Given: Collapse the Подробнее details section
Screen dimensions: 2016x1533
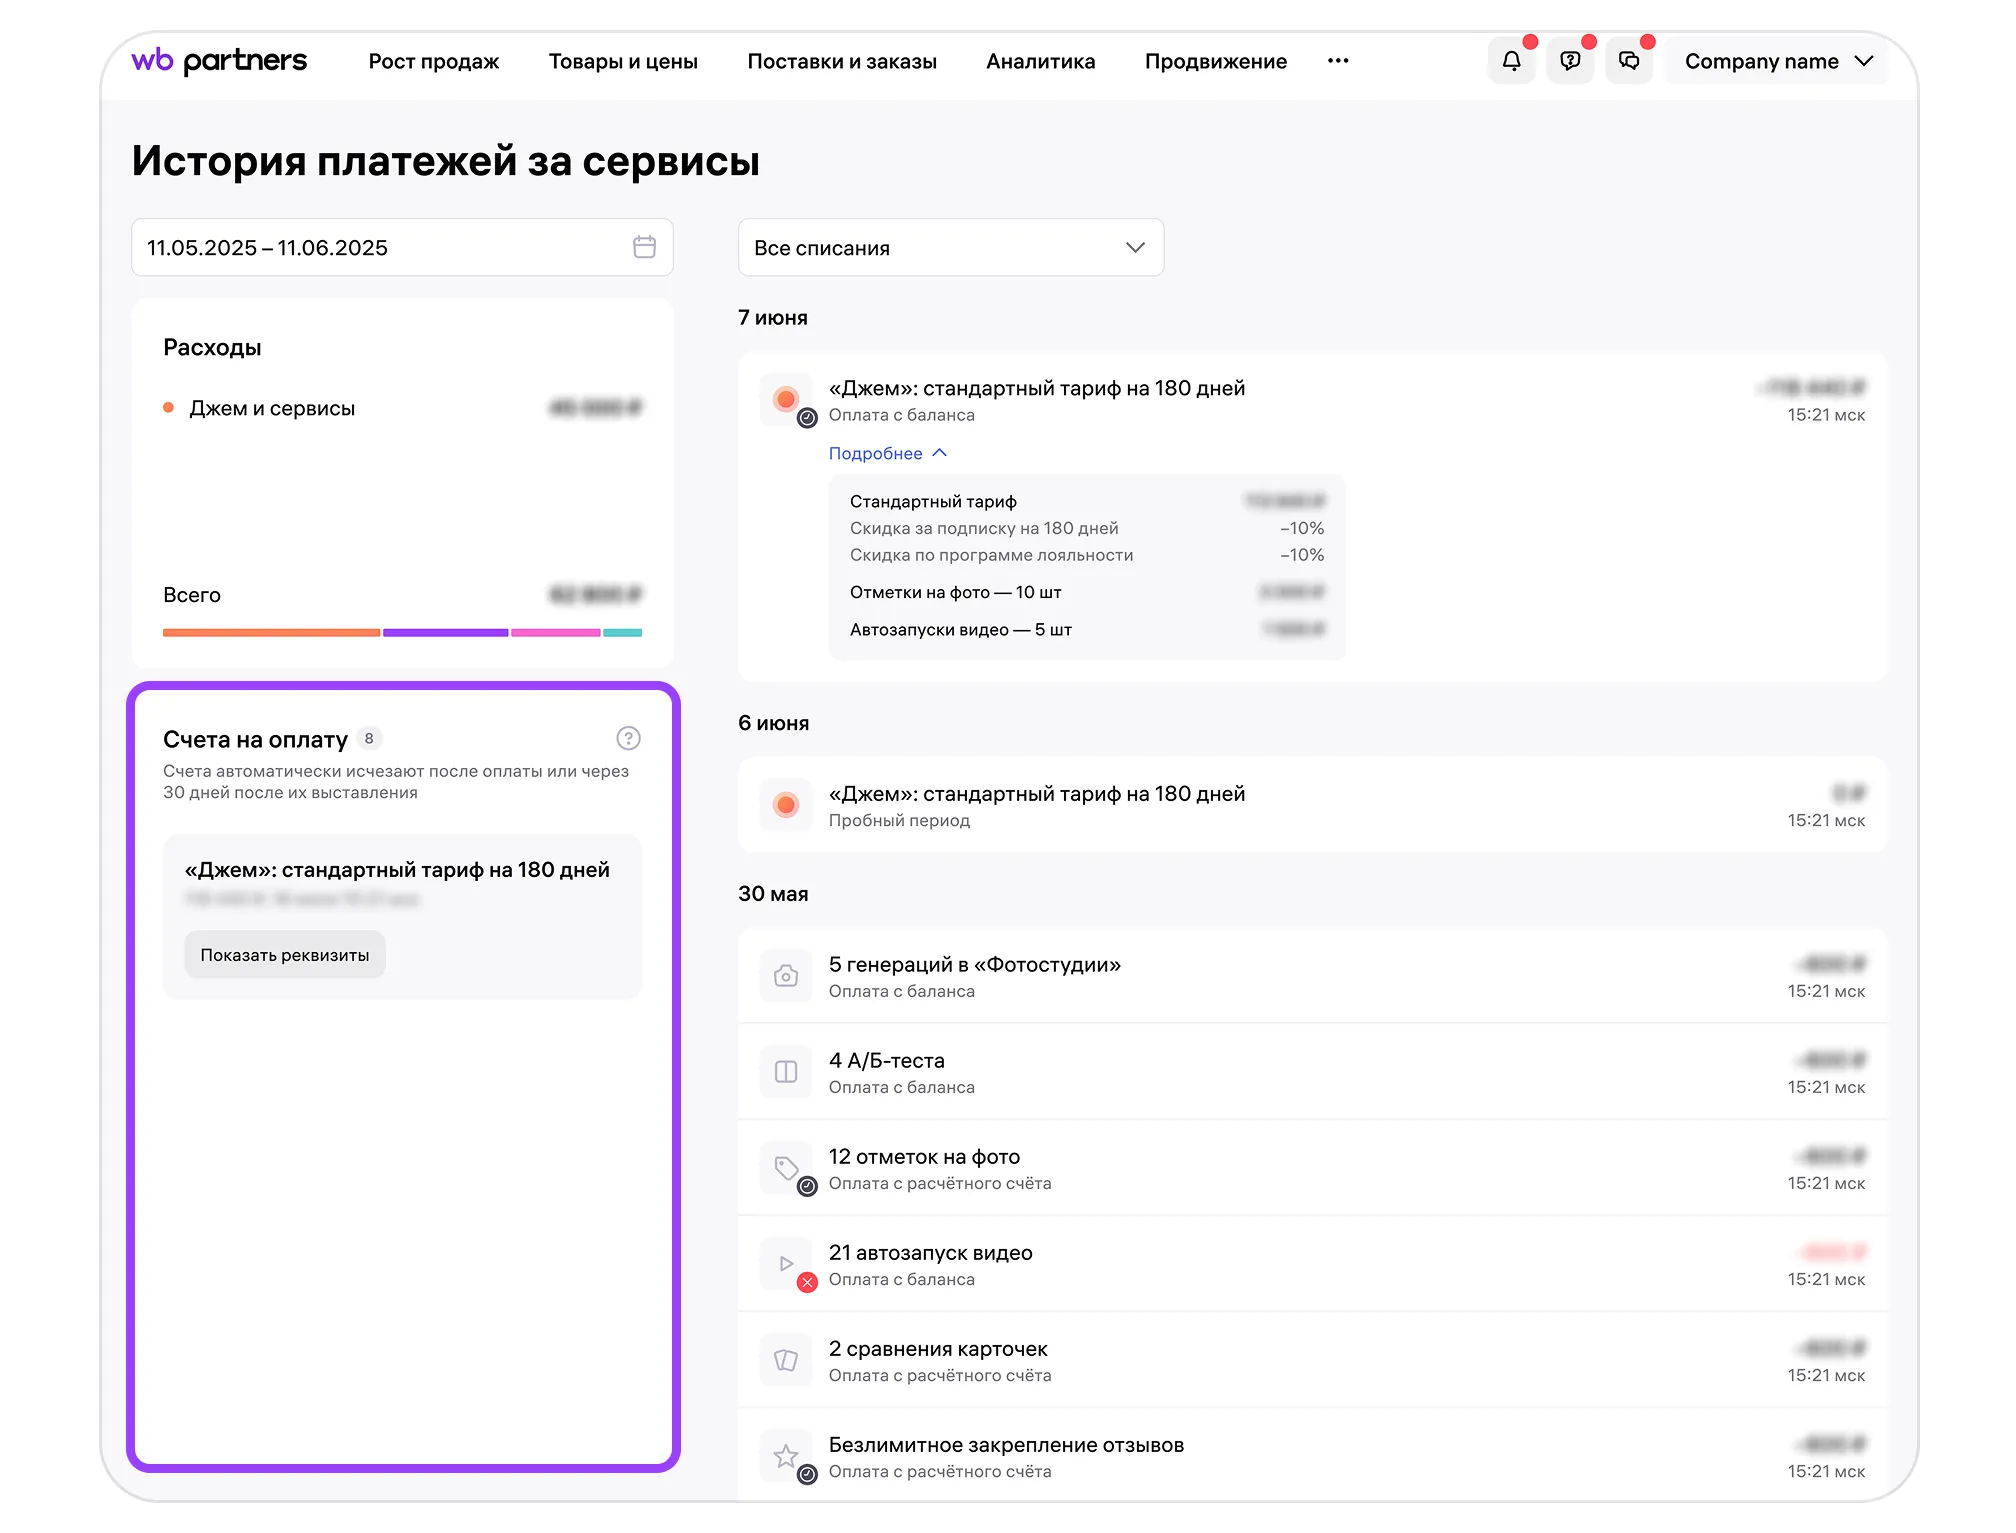Looking at the screenshot, I should pos(887,453).
